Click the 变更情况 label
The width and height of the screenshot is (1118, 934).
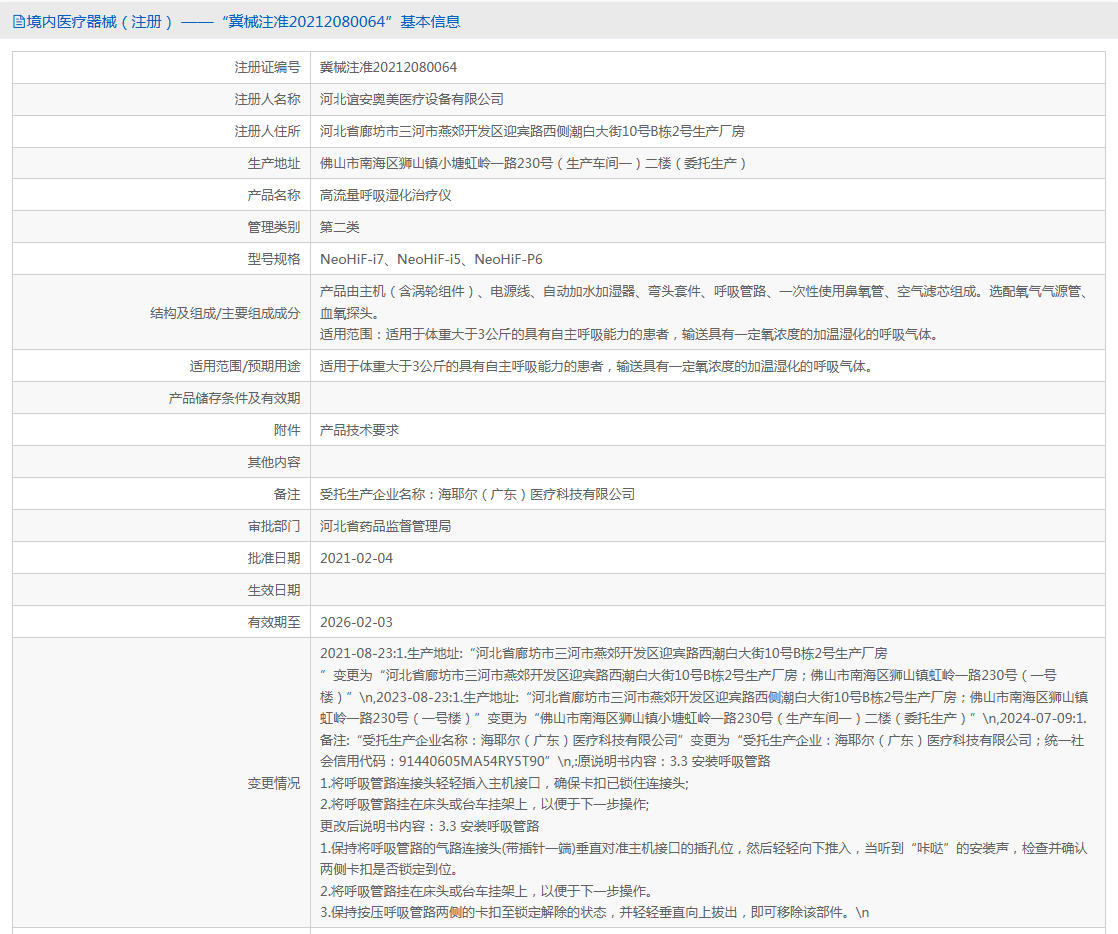click(274, 784)
